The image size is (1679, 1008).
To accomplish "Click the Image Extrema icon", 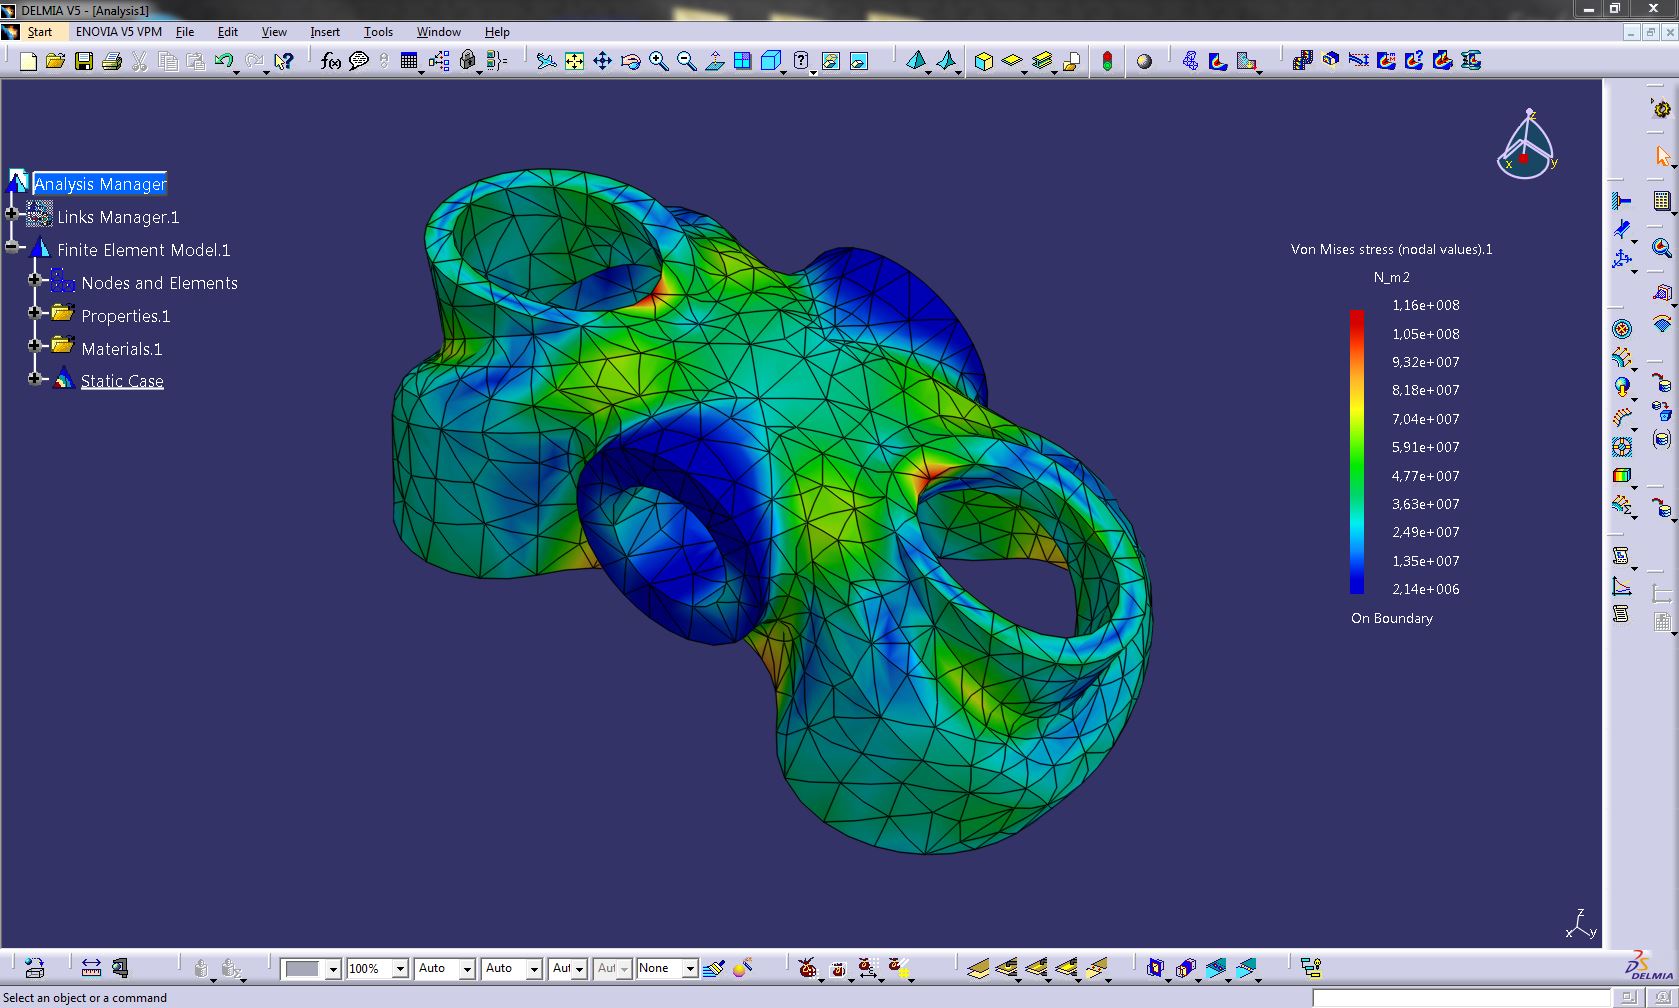I will pos(1386,62).
